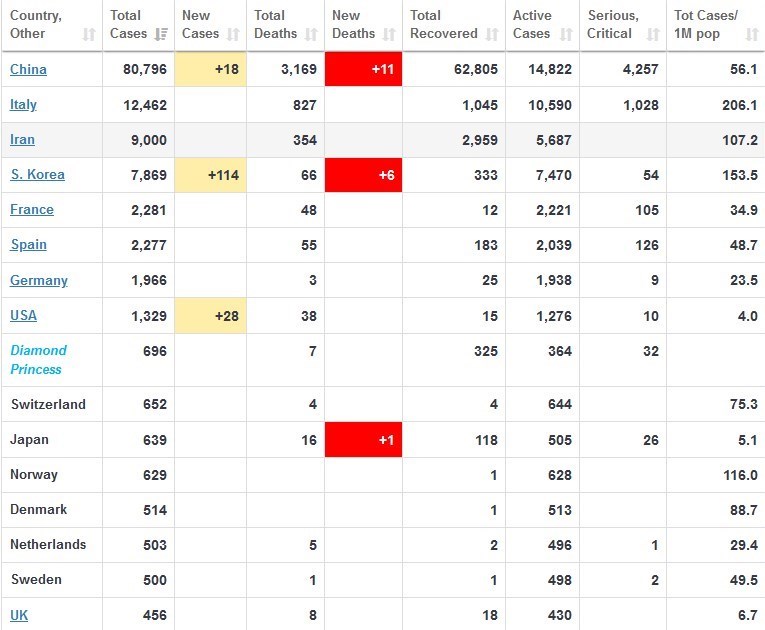Sort Active Cases column via arrows icon
The image size is (765, 630).
567,34
